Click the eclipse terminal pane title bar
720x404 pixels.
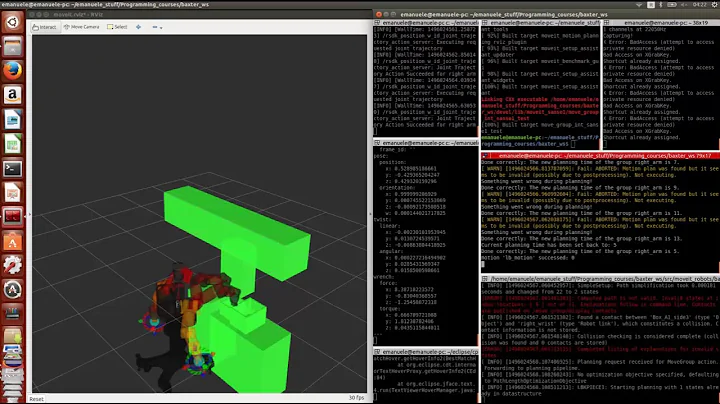coord(426,351)
